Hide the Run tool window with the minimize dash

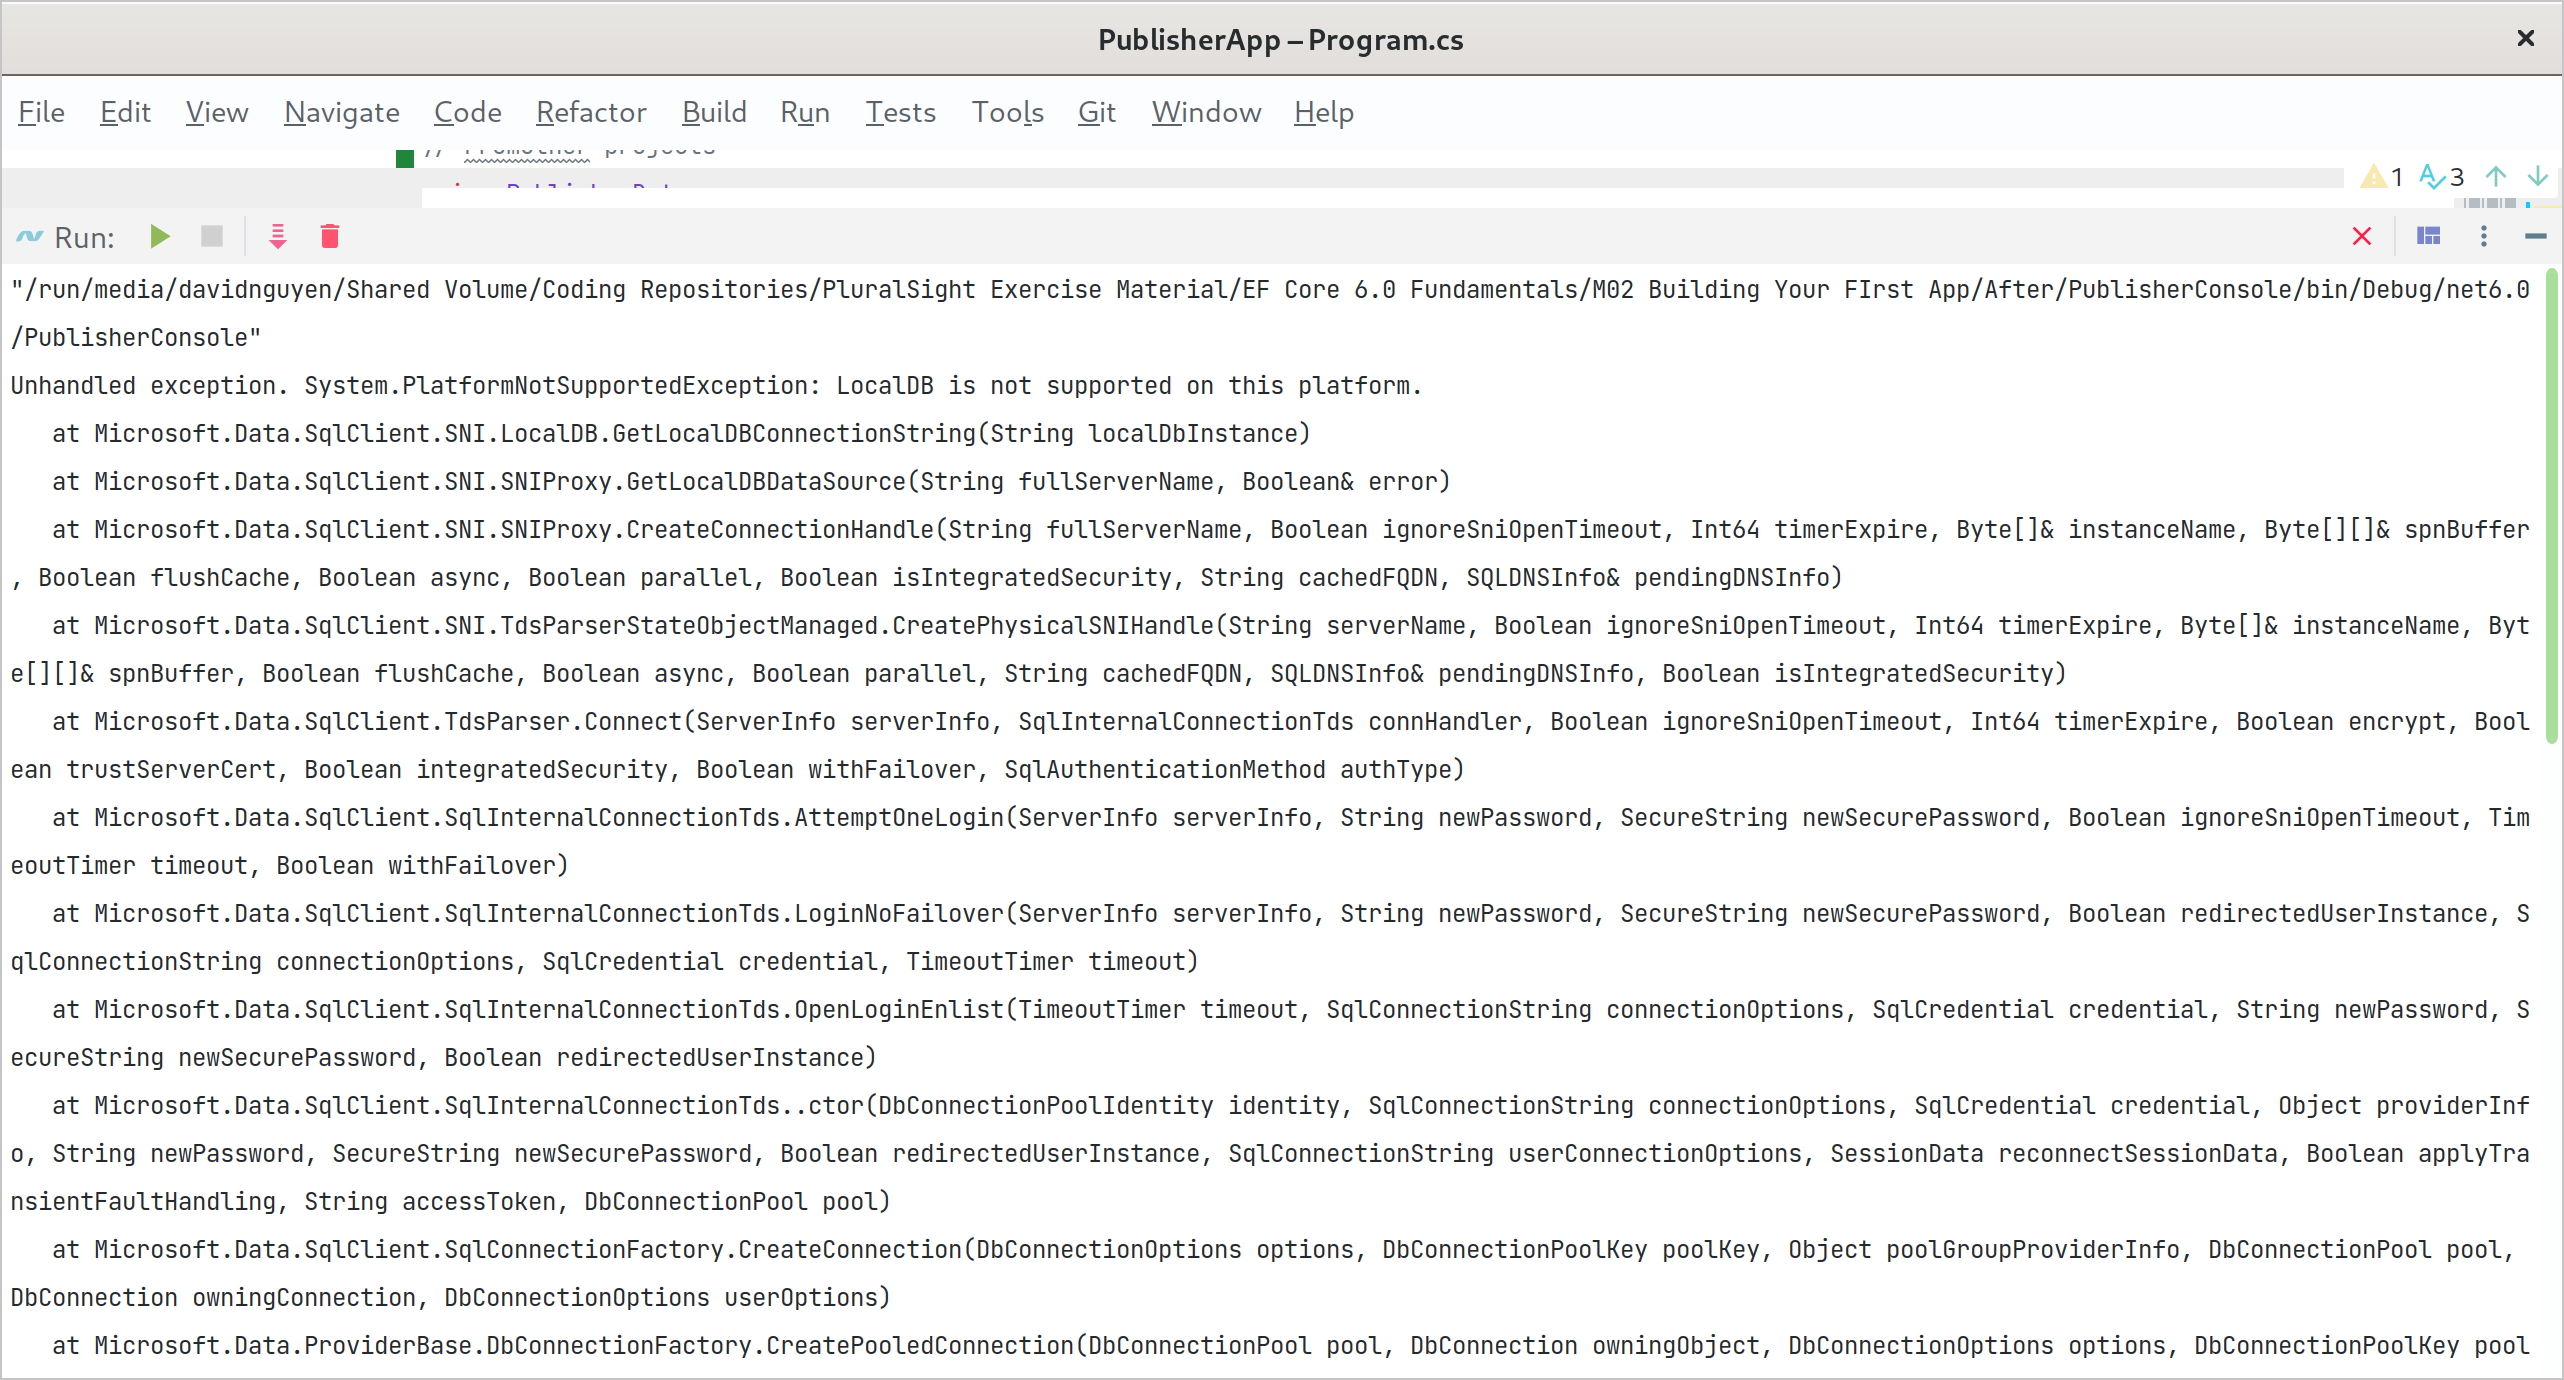(2535, 237)
